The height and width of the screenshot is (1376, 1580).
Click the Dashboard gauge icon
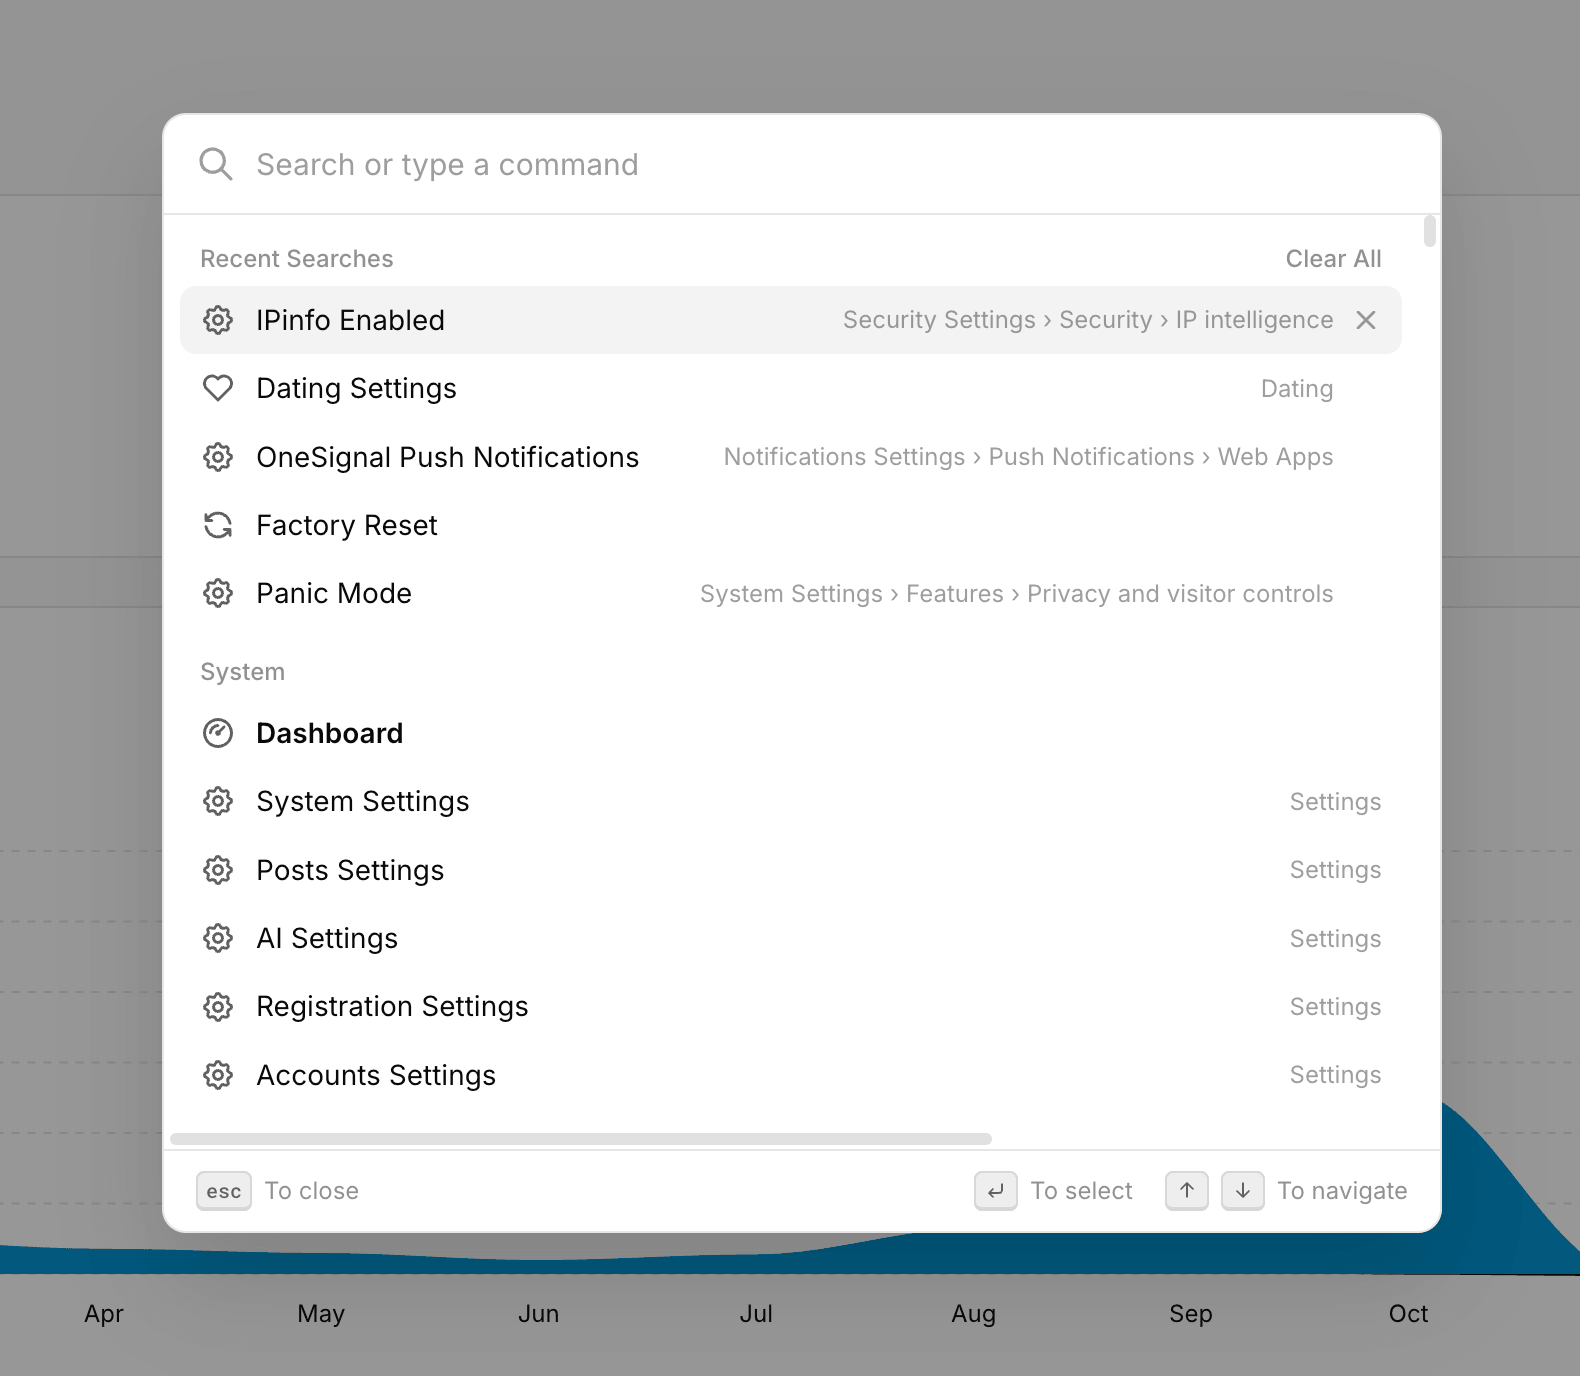(x=218, y=733)
